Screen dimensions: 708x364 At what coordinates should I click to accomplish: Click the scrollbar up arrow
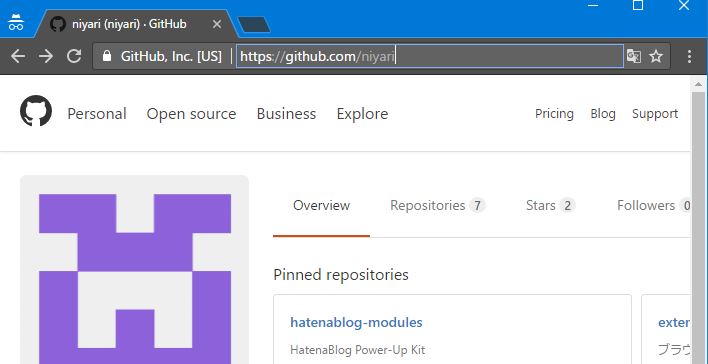point(698,84)
